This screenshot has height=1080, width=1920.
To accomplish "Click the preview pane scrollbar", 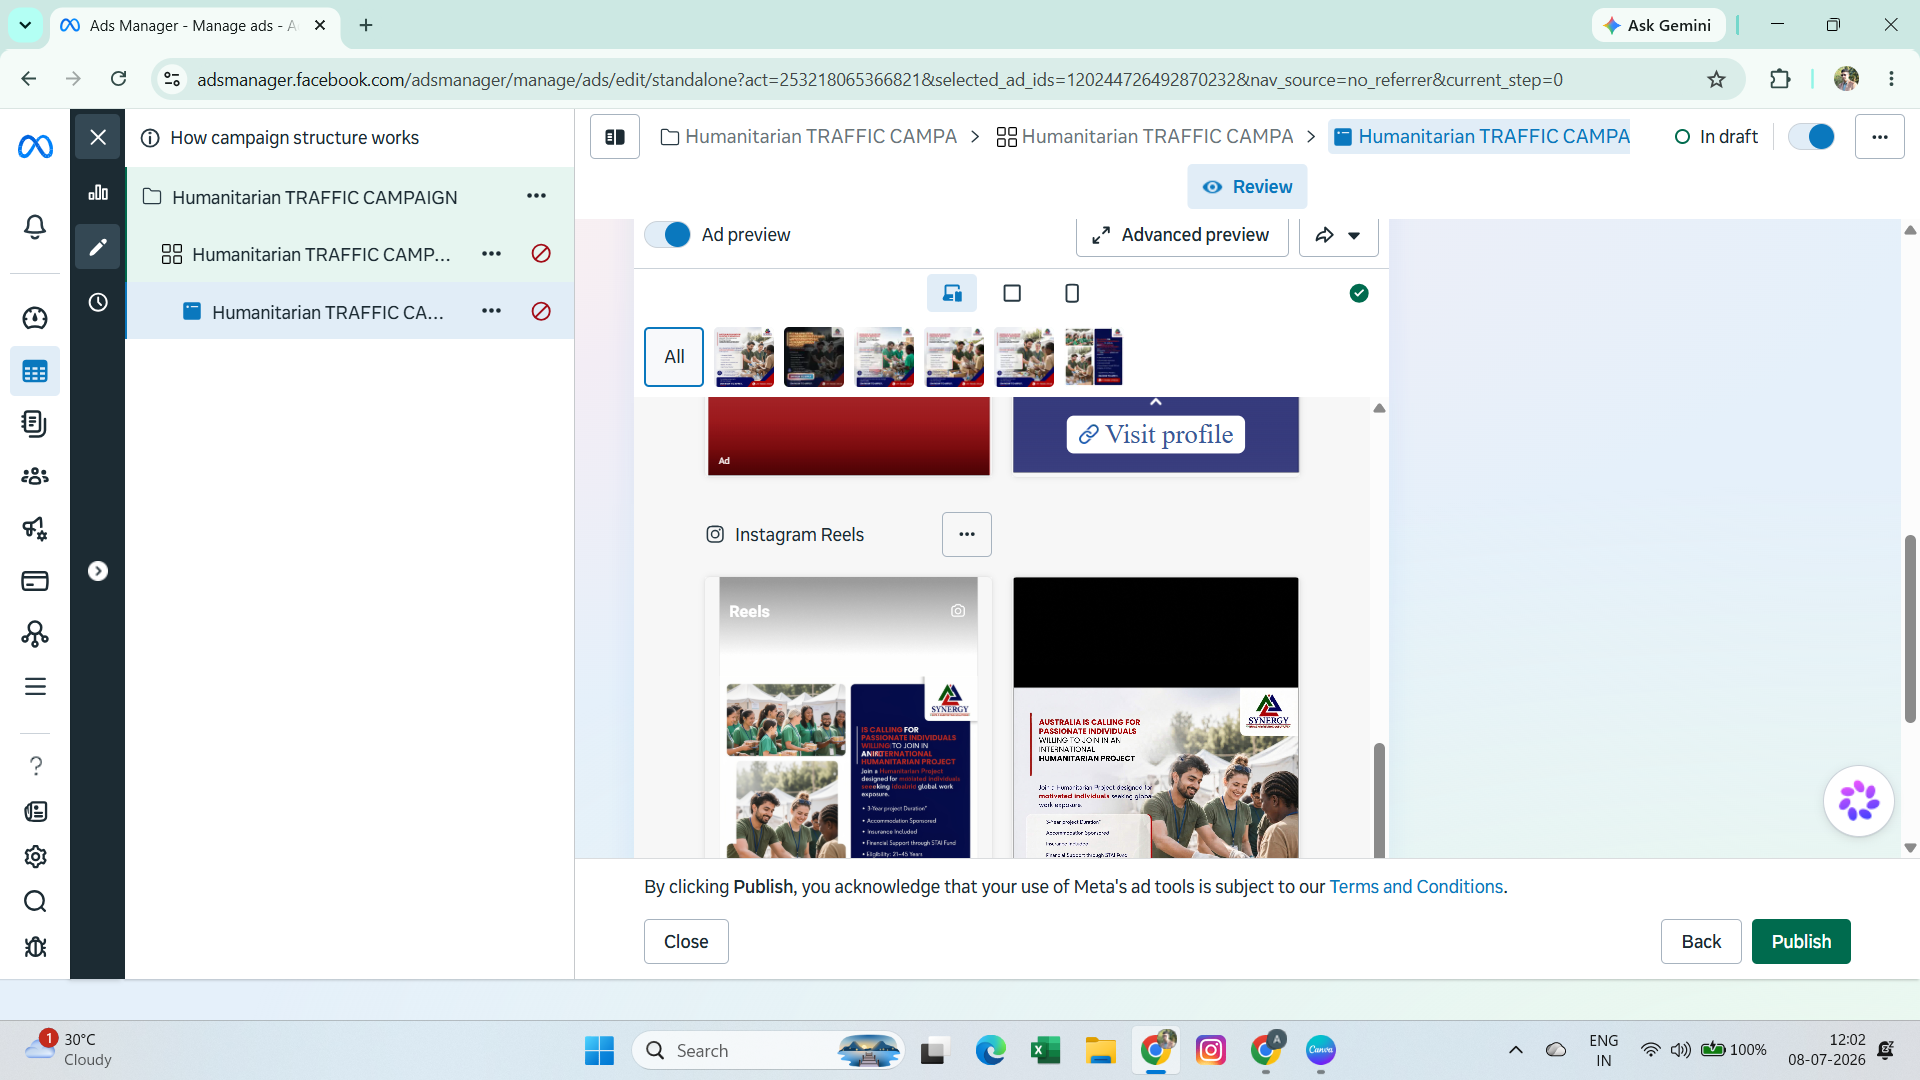I will tap(1379, 800).
